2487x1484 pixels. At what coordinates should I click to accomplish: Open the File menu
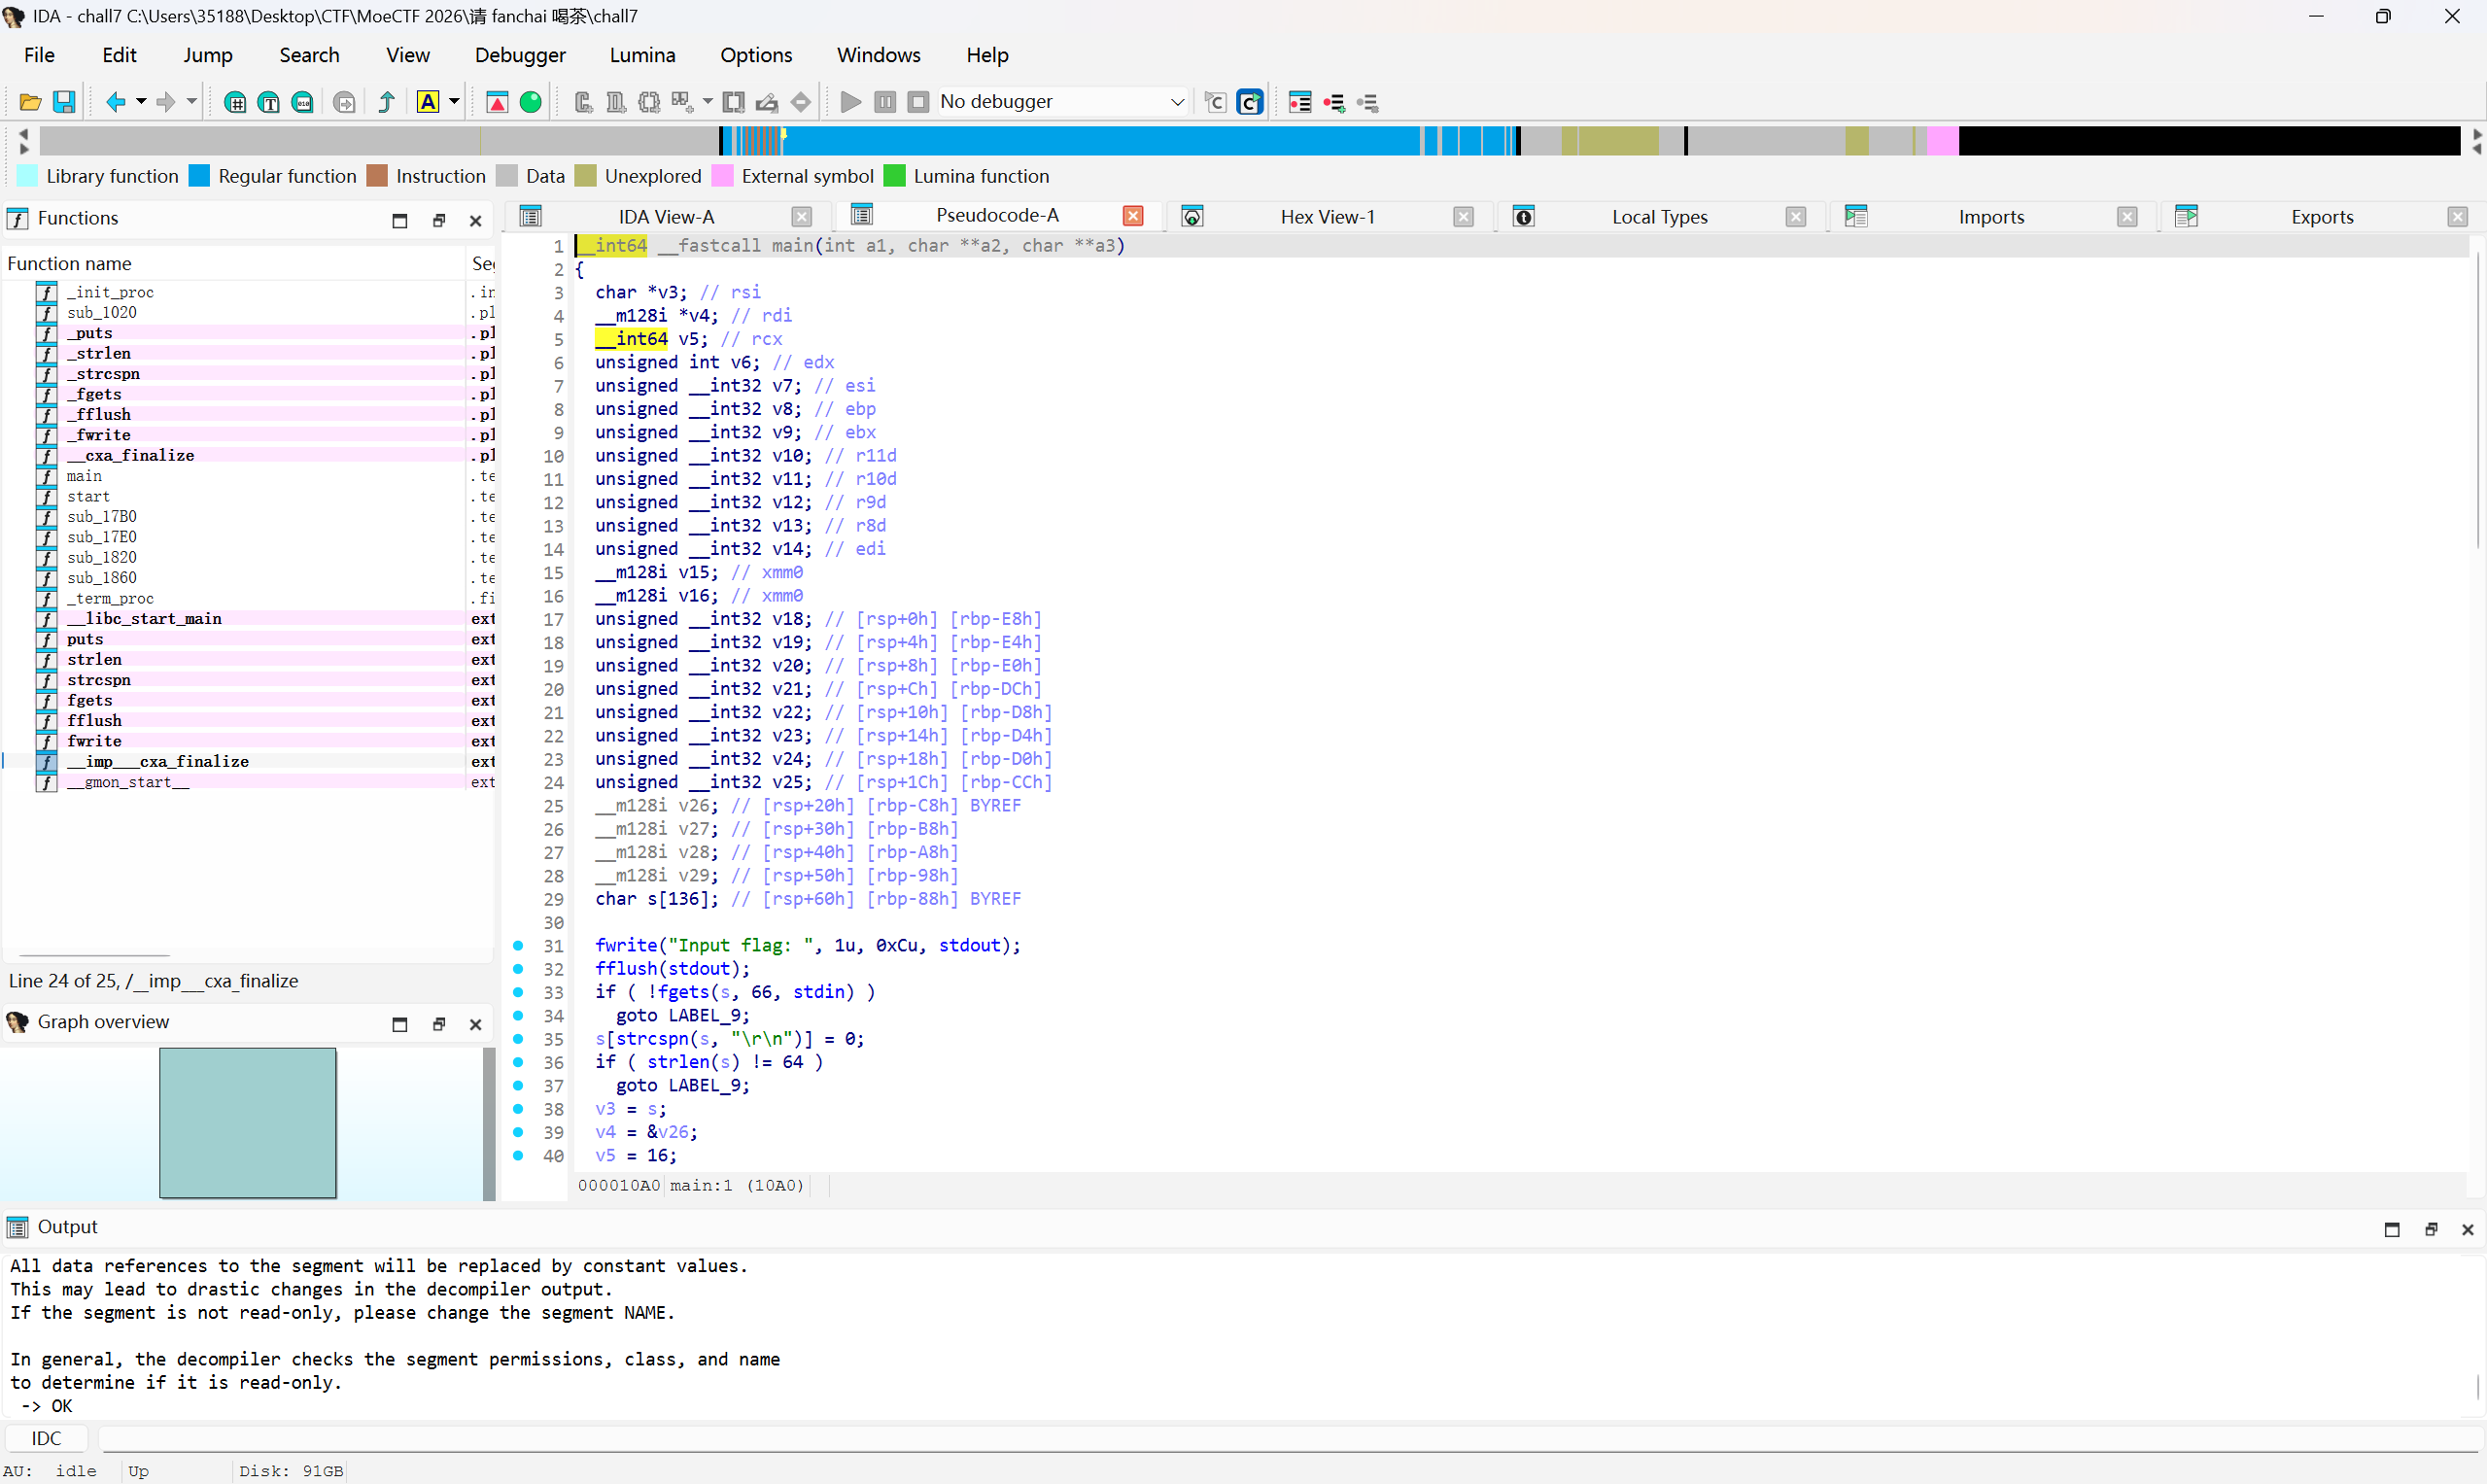tap(39, 55)
